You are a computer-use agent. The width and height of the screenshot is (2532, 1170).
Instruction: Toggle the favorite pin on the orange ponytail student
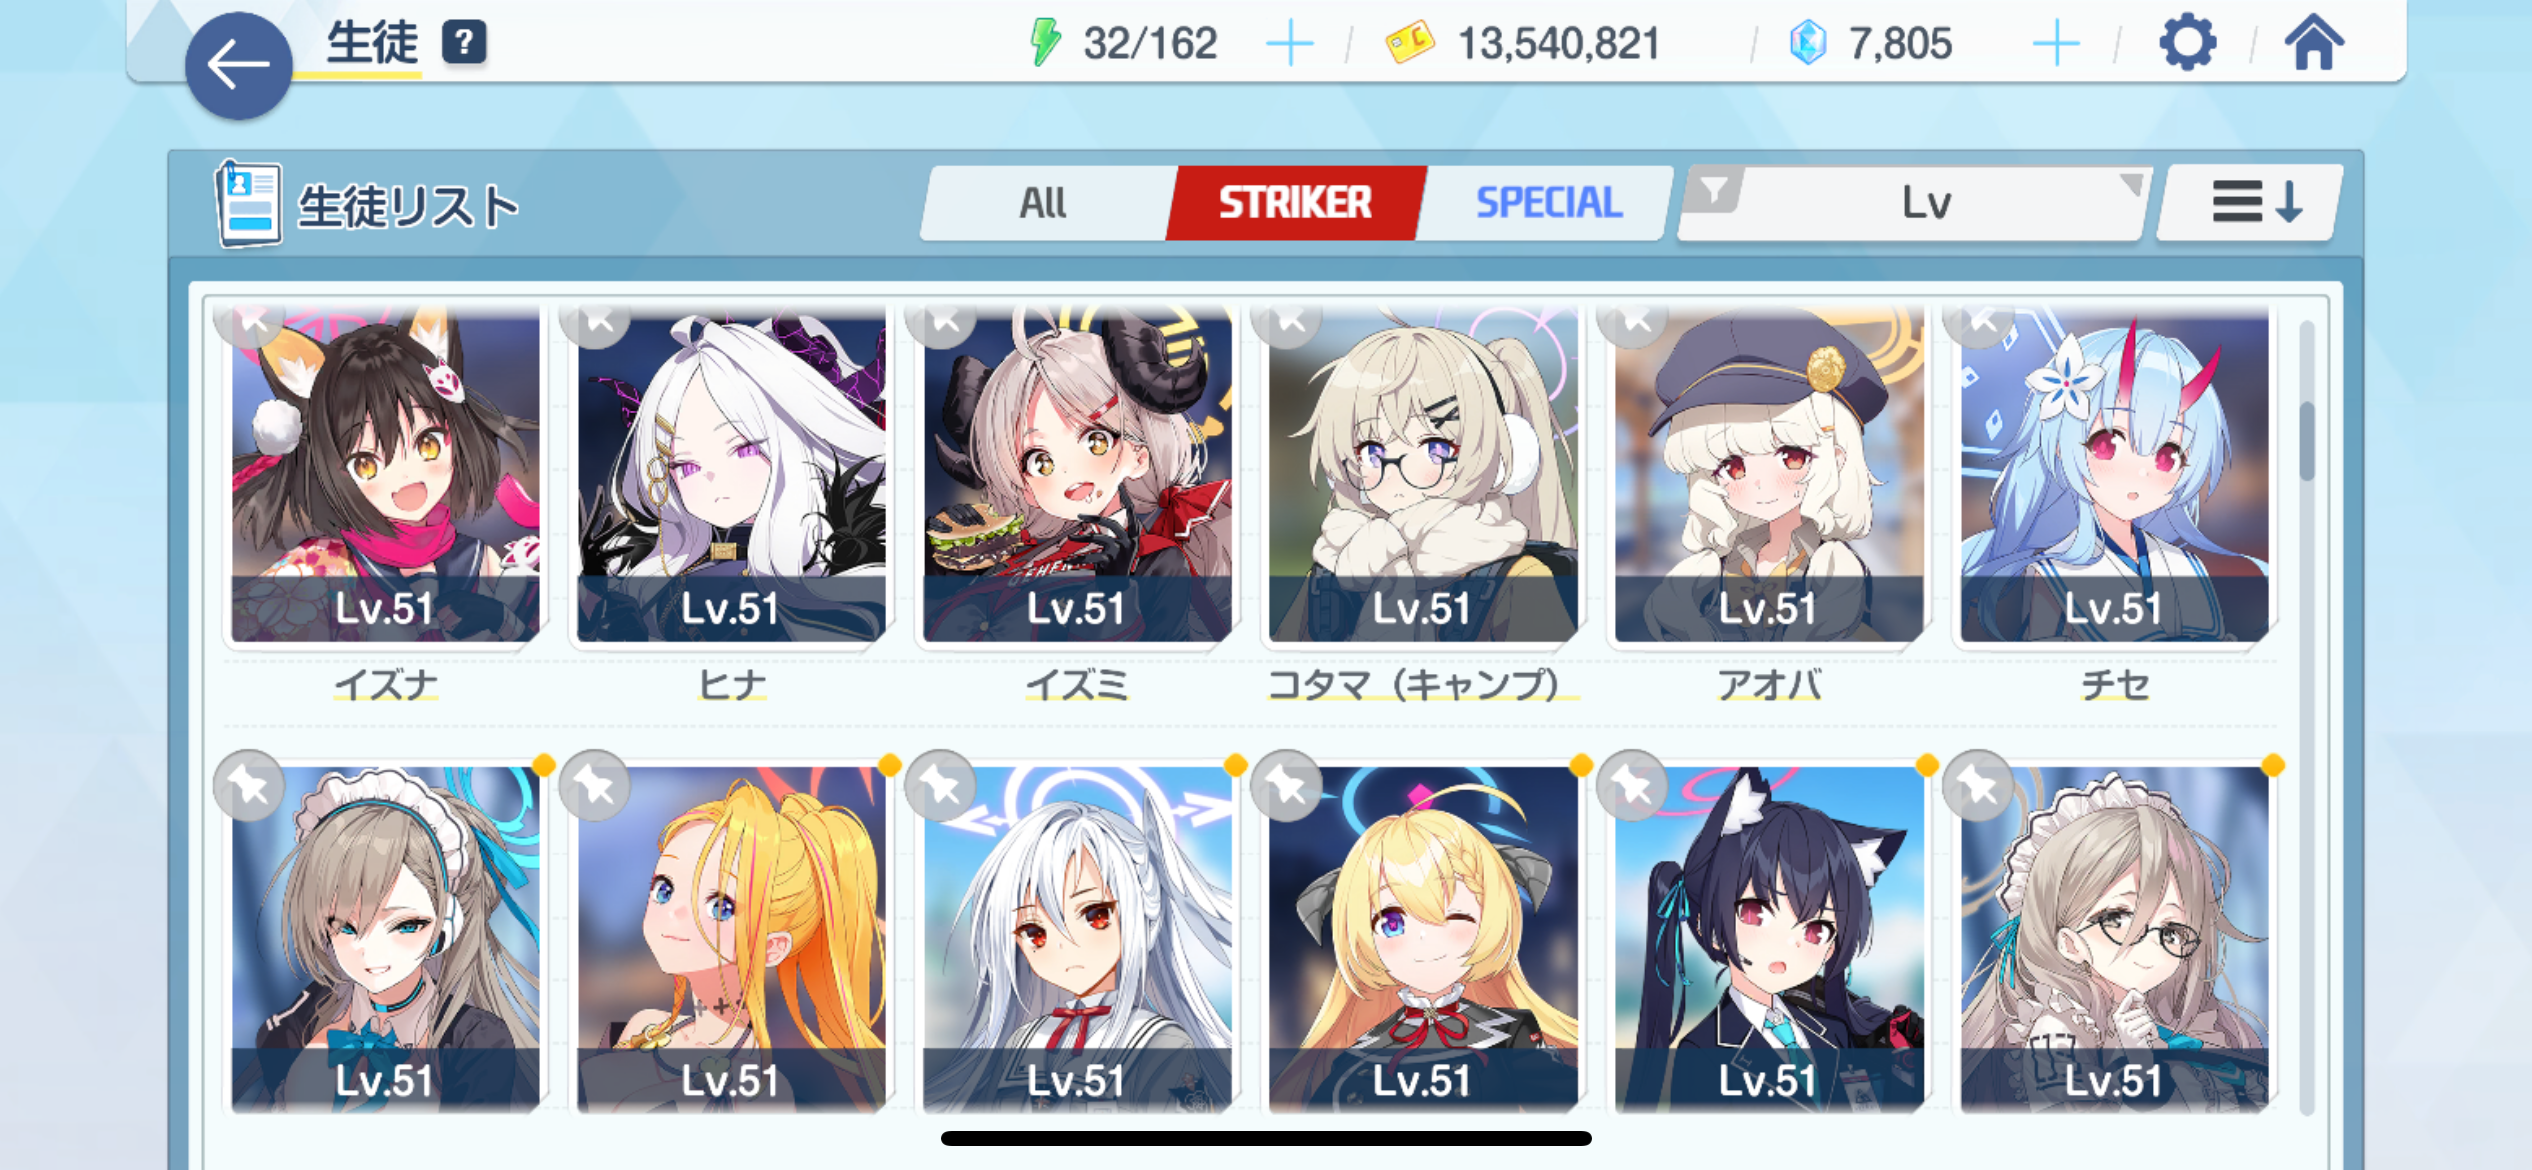(x=595, y=786)
